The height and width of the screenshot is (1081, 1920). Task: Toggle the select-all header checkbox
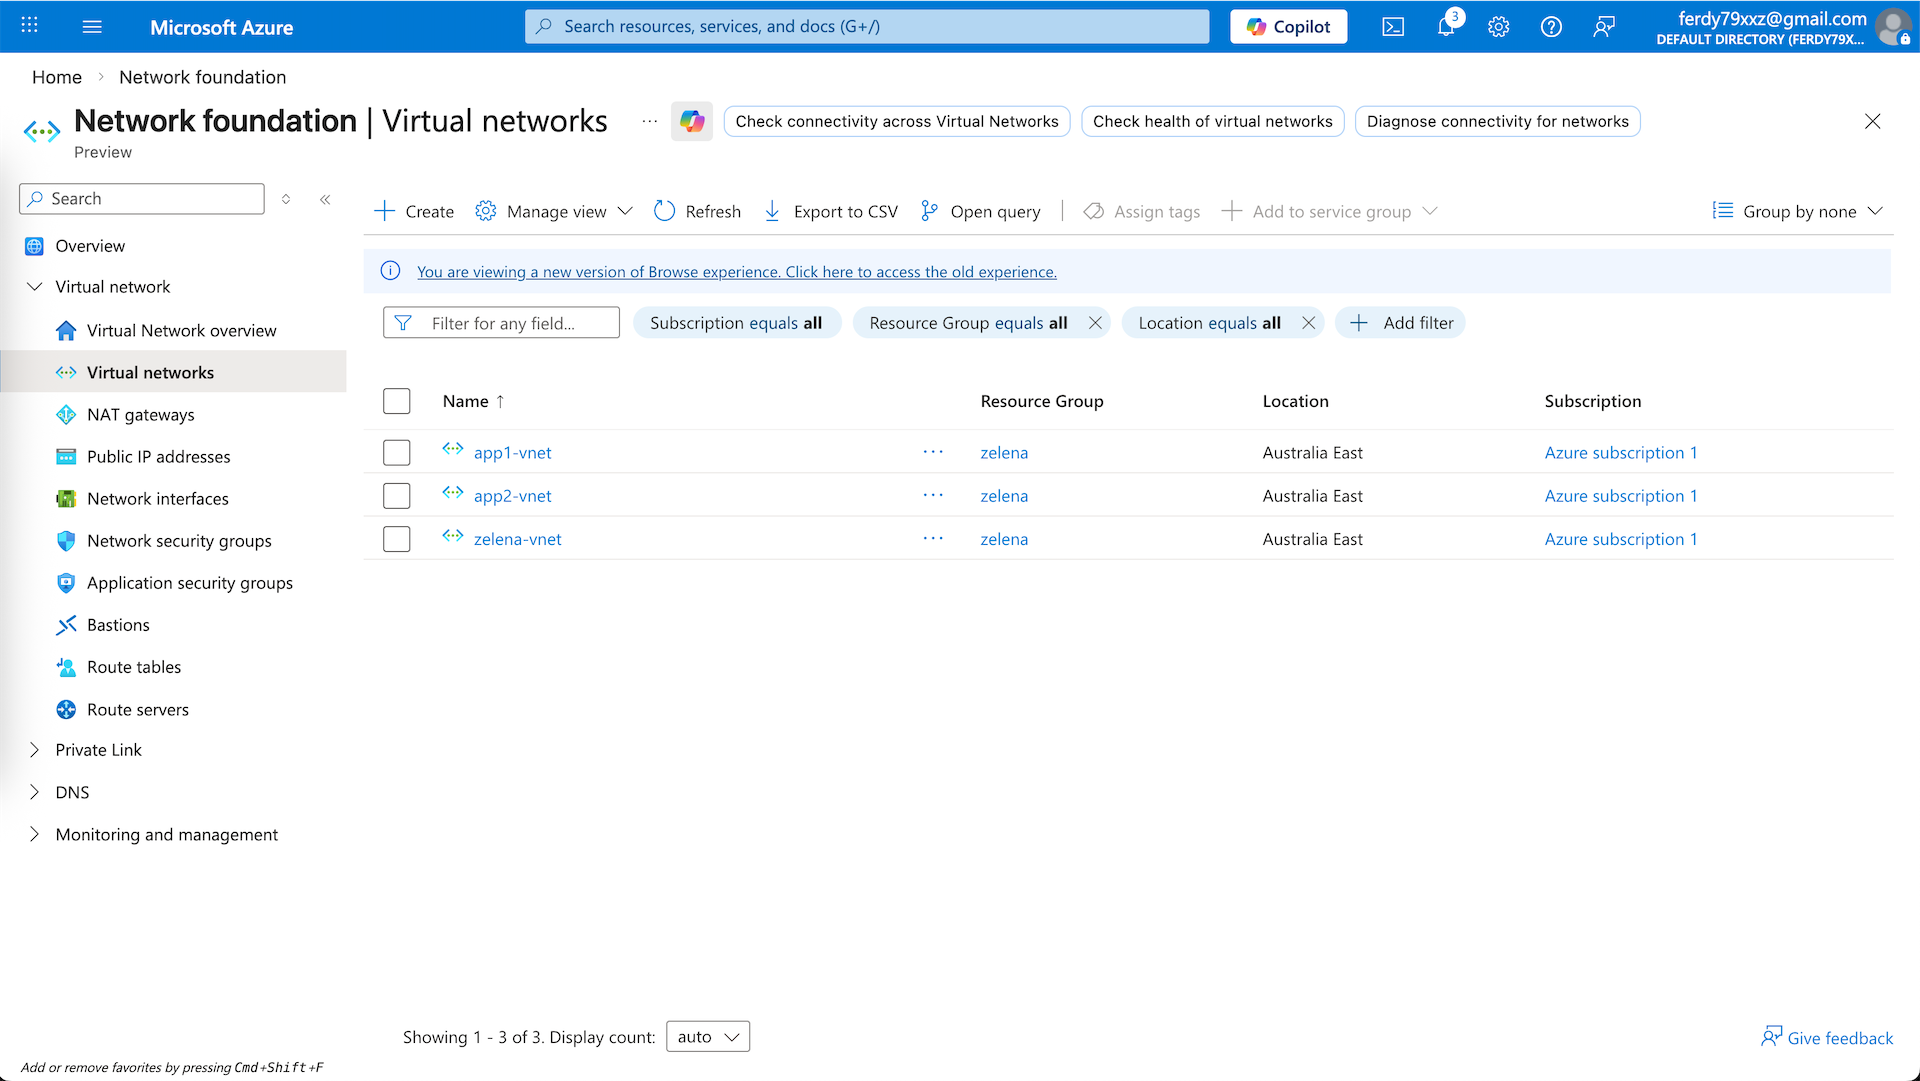tap(397, 401)
